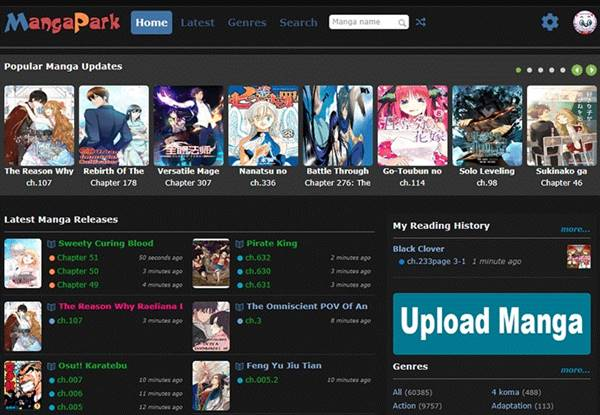Viewport: 600px width, 415px height.
Task: Expand Genres list with more link
Action: coord(575,370)
